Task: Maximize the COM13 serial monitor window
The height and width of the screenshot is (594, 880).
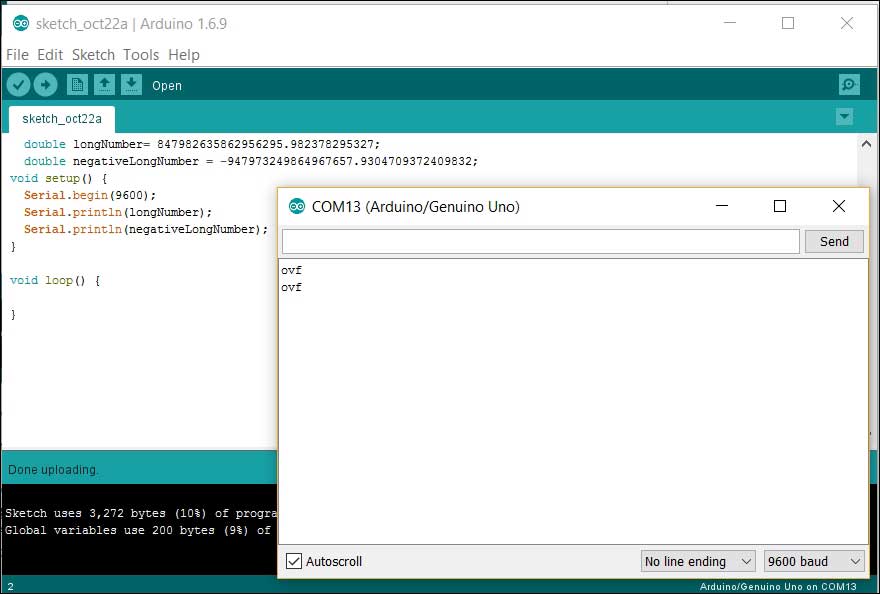Action: click(780, 206)
